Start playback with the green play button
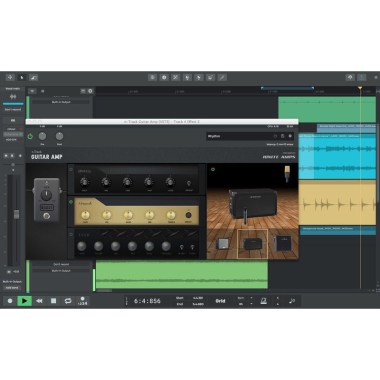The width and height of the screenshot is (380, 380). point(24,301)
